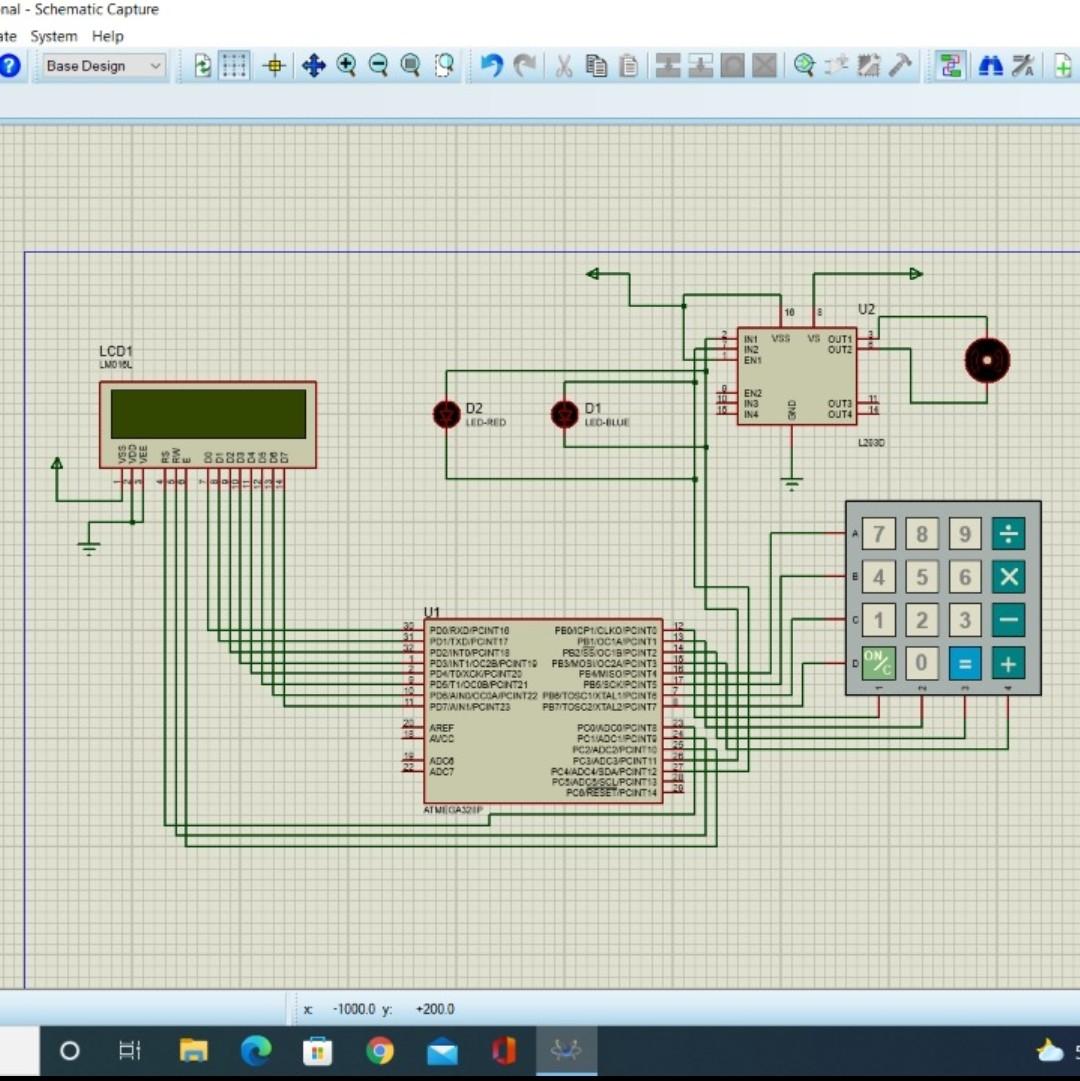Redo the last undone action
This screenshot has width=1080, height=1081.
[x=524, y=65]
